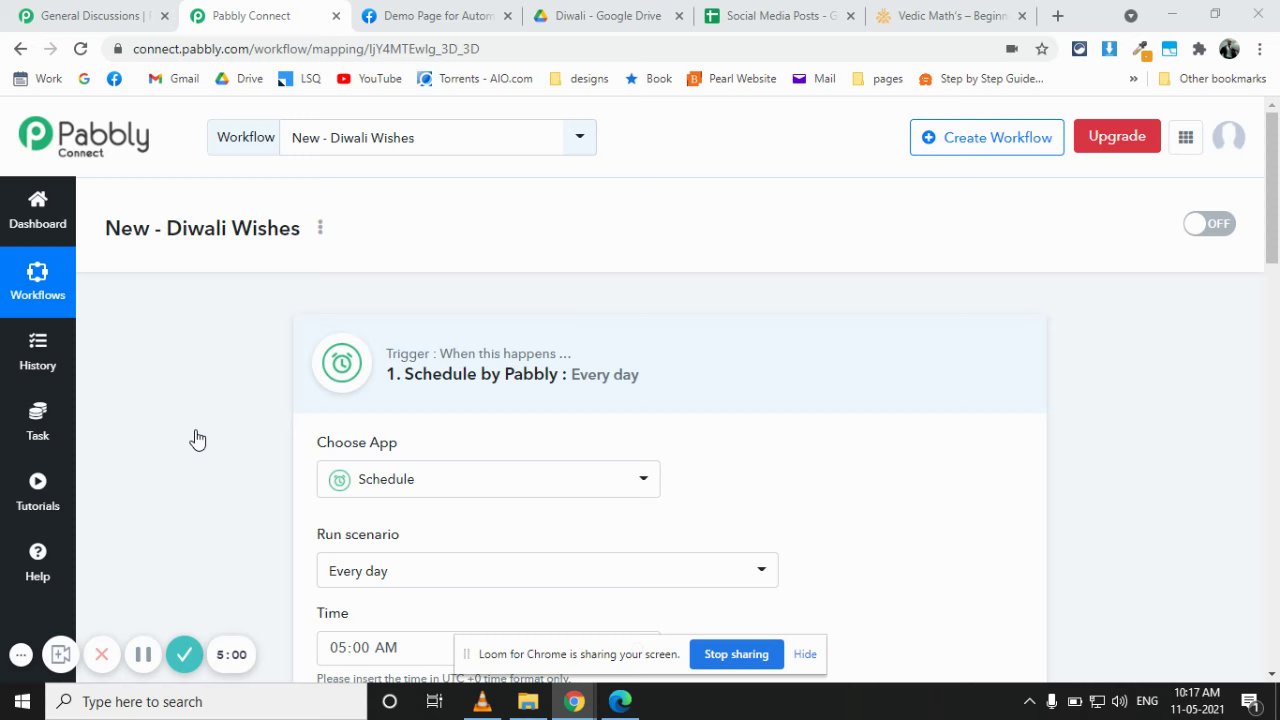Click Create Workflow button

click(x=987, y=137)
